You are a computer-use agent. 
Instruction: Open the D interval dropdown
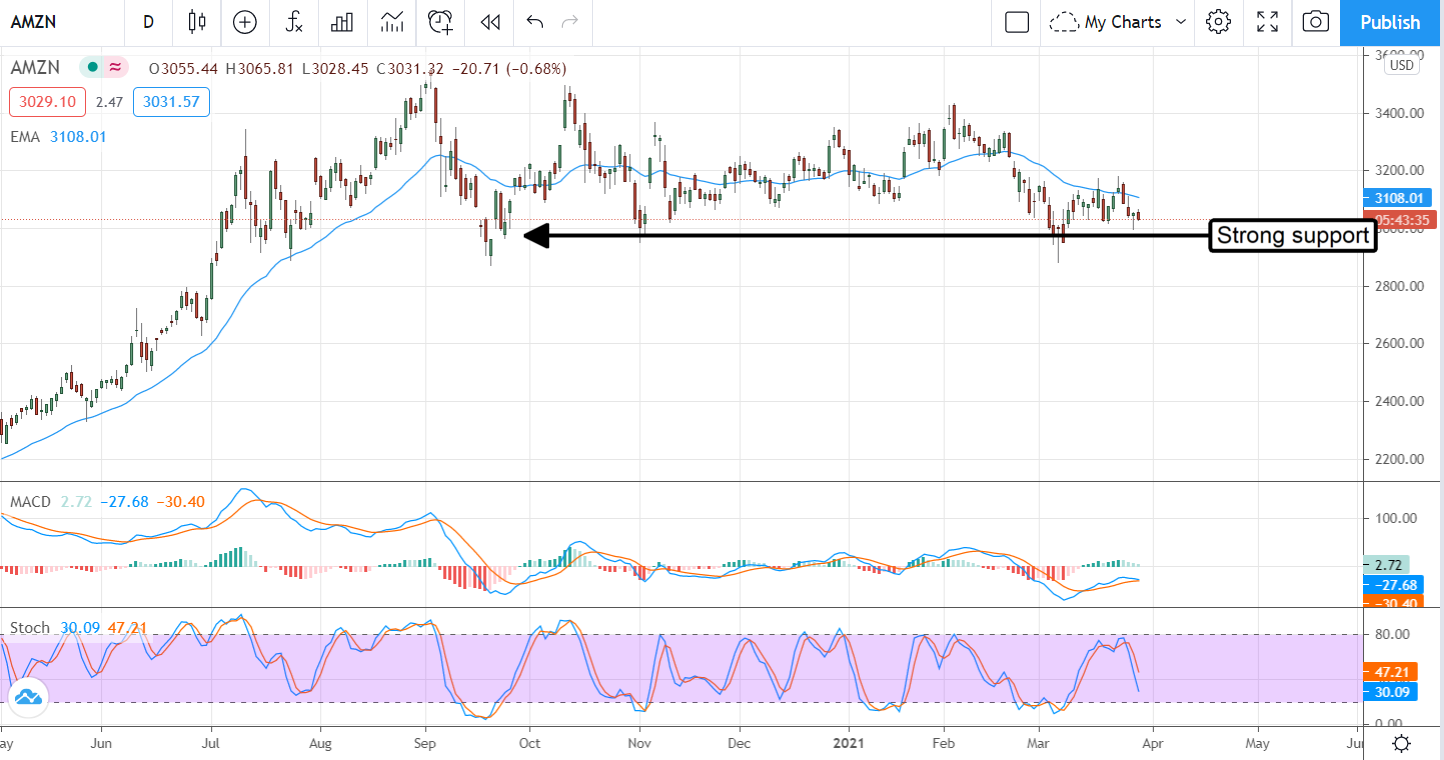pyautogui.click(x=148, y=22)
